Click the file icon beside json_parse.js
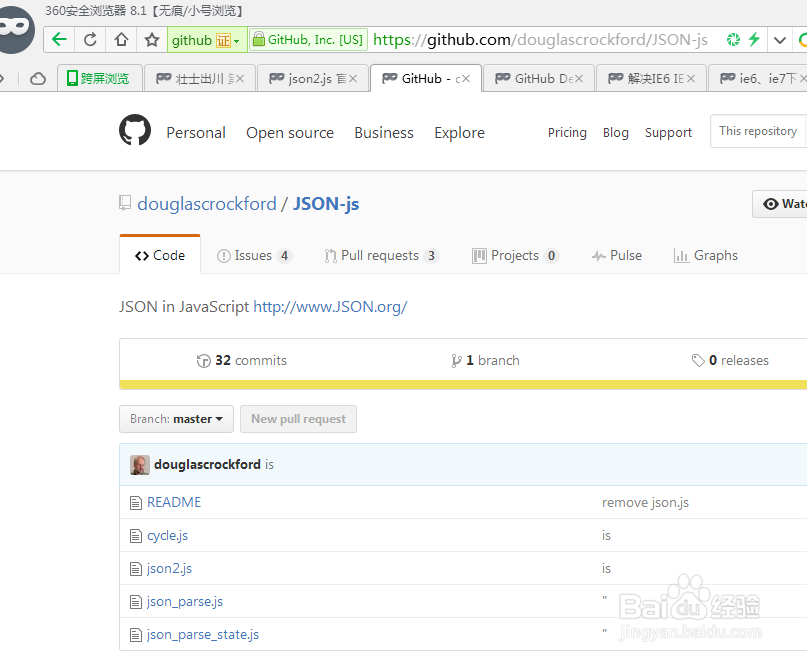807x660 pixels. point(135,601)
